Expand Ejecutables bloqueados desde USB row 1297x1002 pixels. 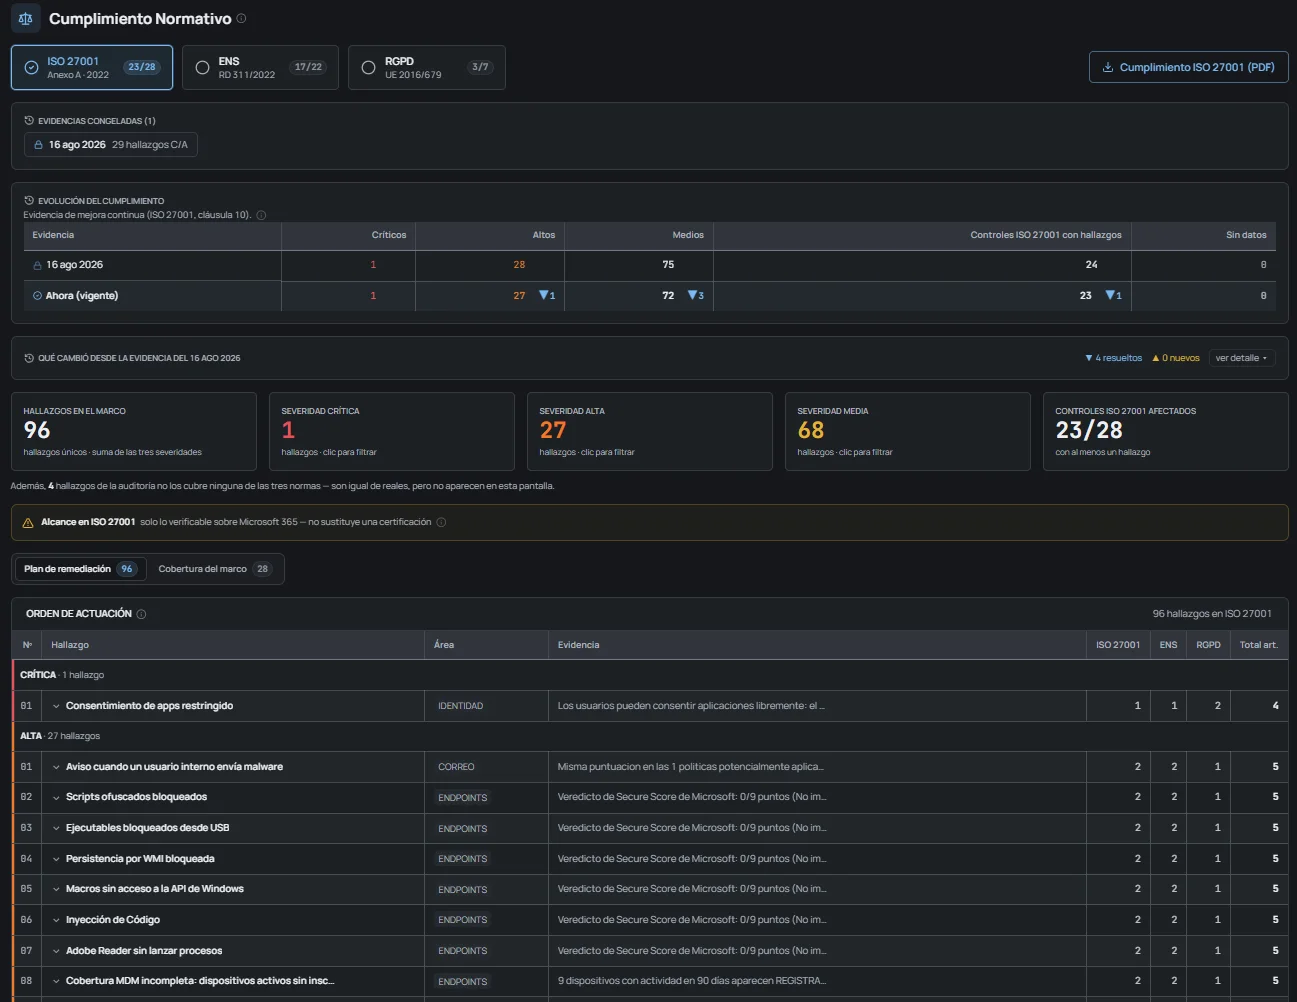[x=56, y=828]
